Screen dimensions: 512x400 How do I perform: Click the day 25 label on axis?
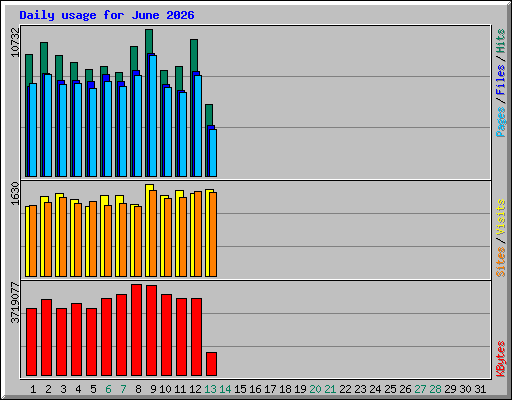[x=390, y=389]
